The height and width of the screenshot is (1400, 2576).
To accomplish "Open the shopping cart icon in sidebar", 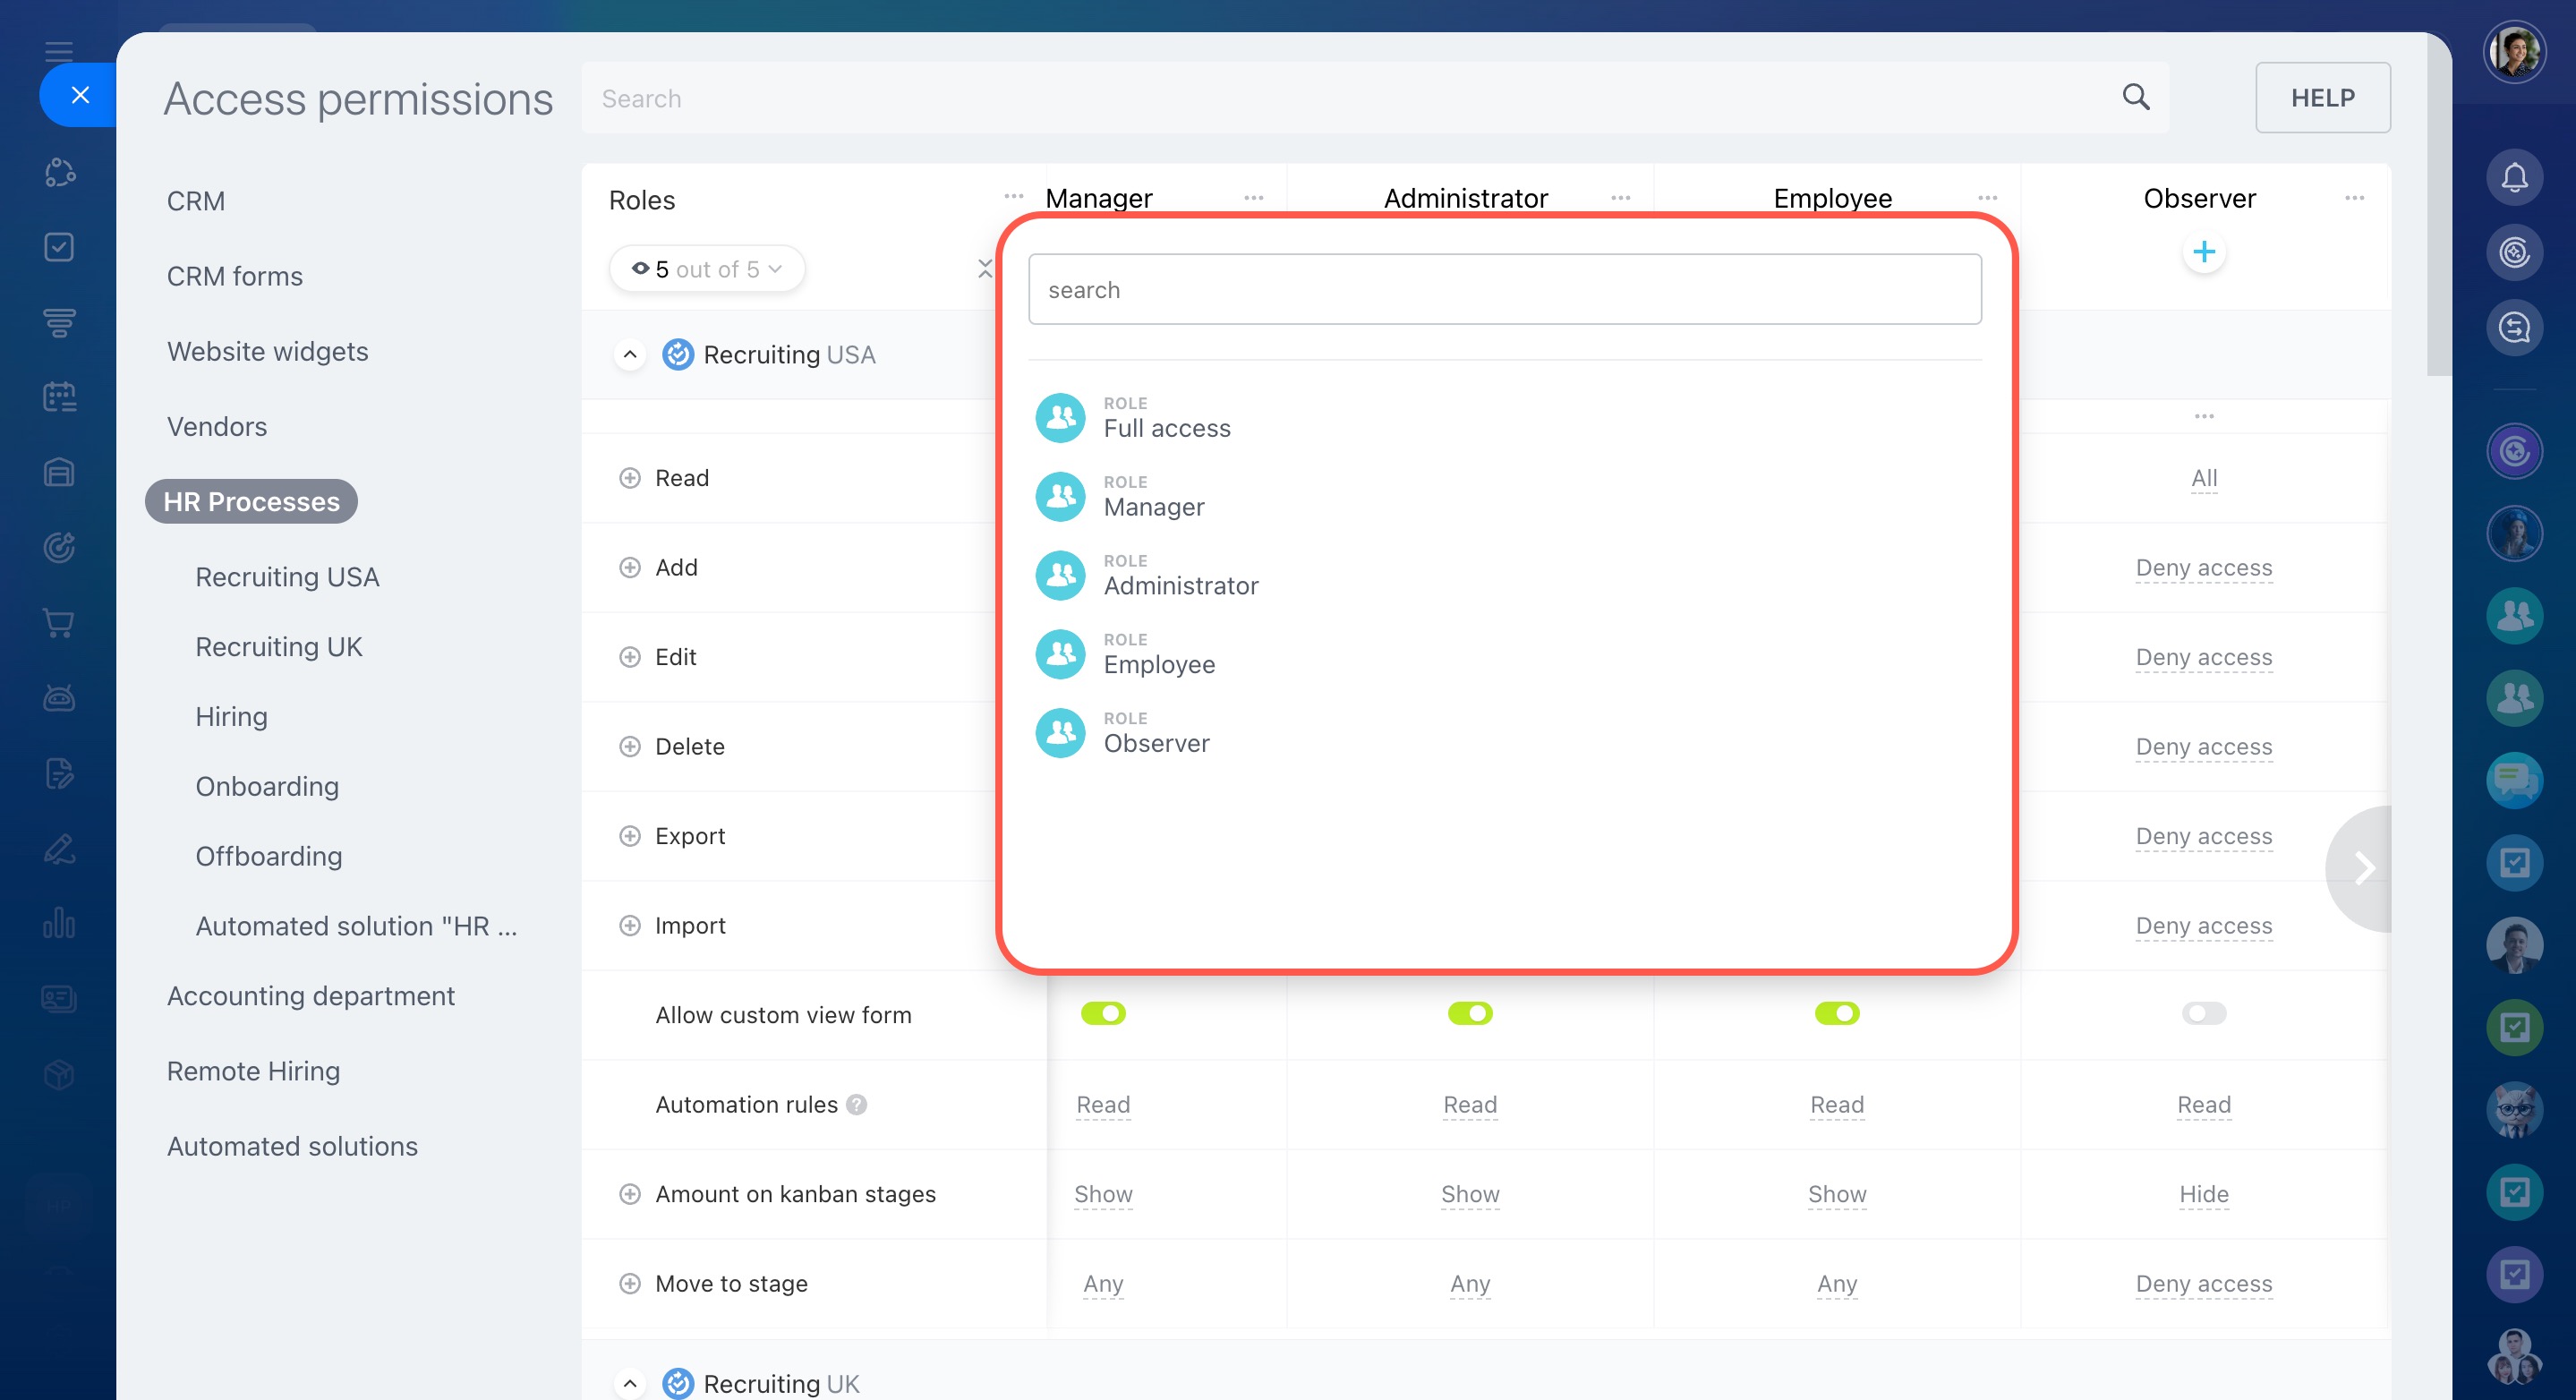I will click(x=59, y=622).
